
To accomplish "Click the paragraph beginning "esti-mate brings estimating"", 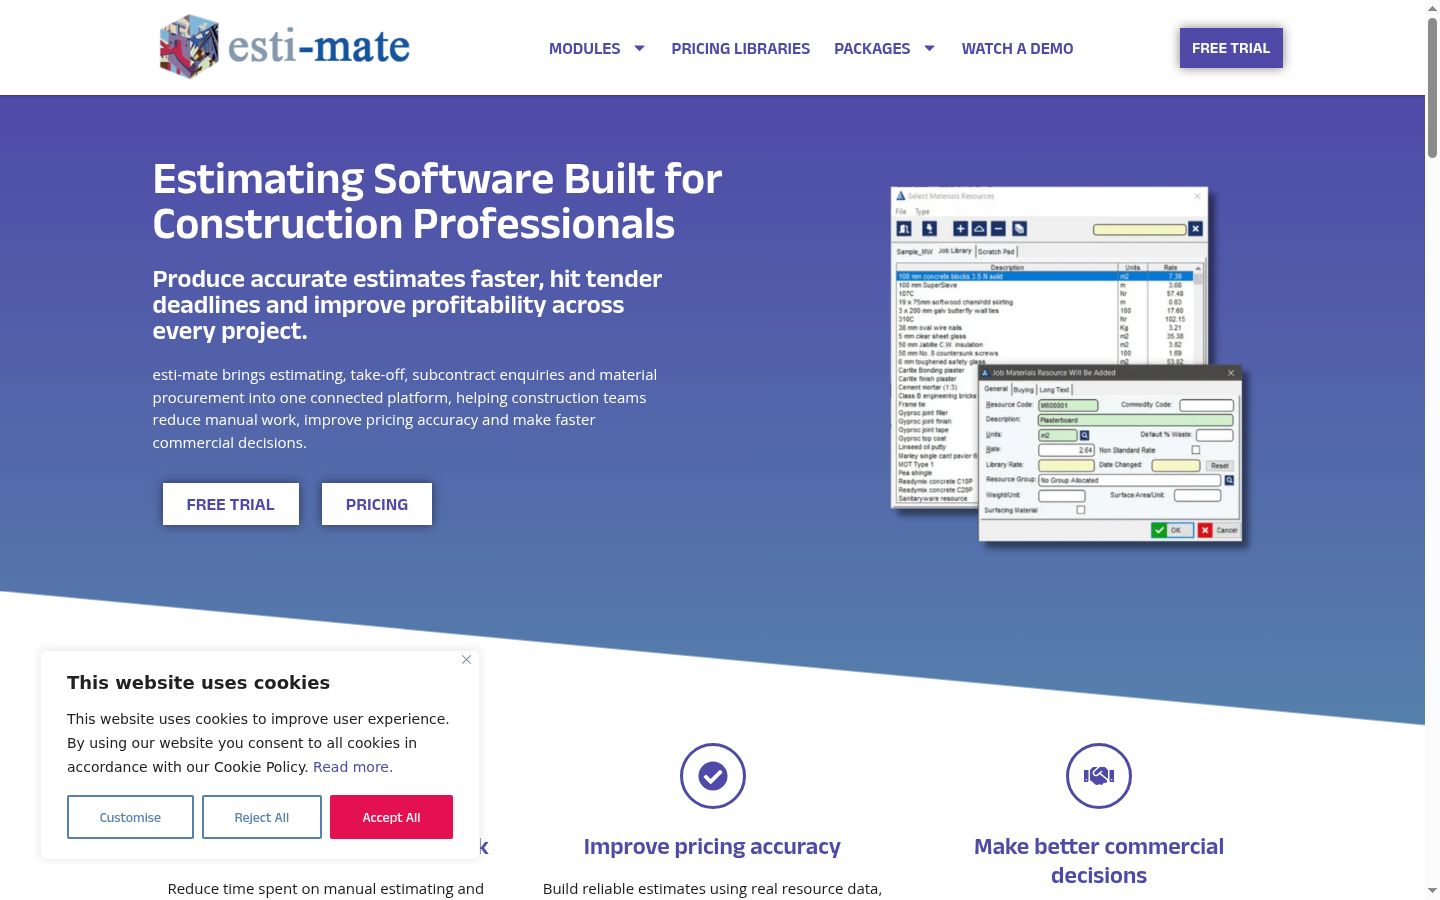I will (405, 409).
